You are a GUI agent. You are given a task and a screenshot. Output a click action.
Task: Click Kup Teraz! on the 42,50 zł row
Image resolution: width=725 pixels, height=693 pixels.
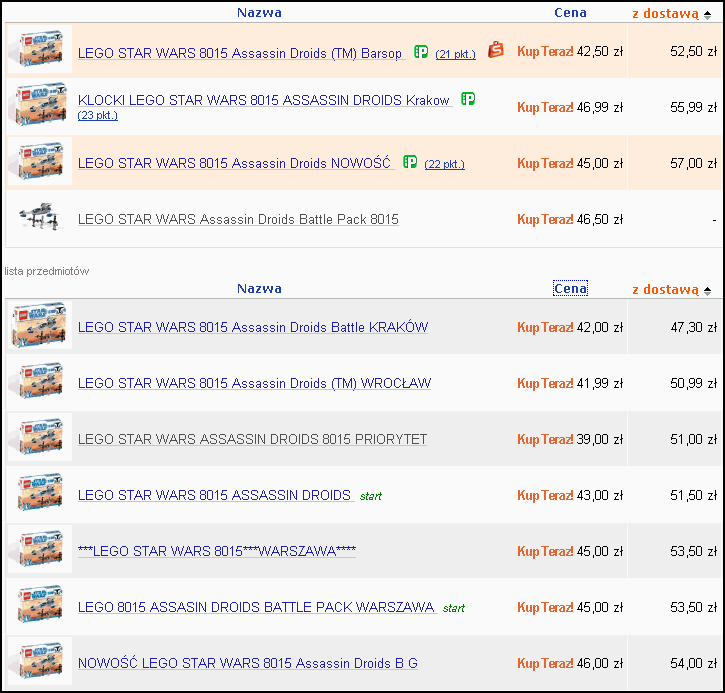point(545,51)
